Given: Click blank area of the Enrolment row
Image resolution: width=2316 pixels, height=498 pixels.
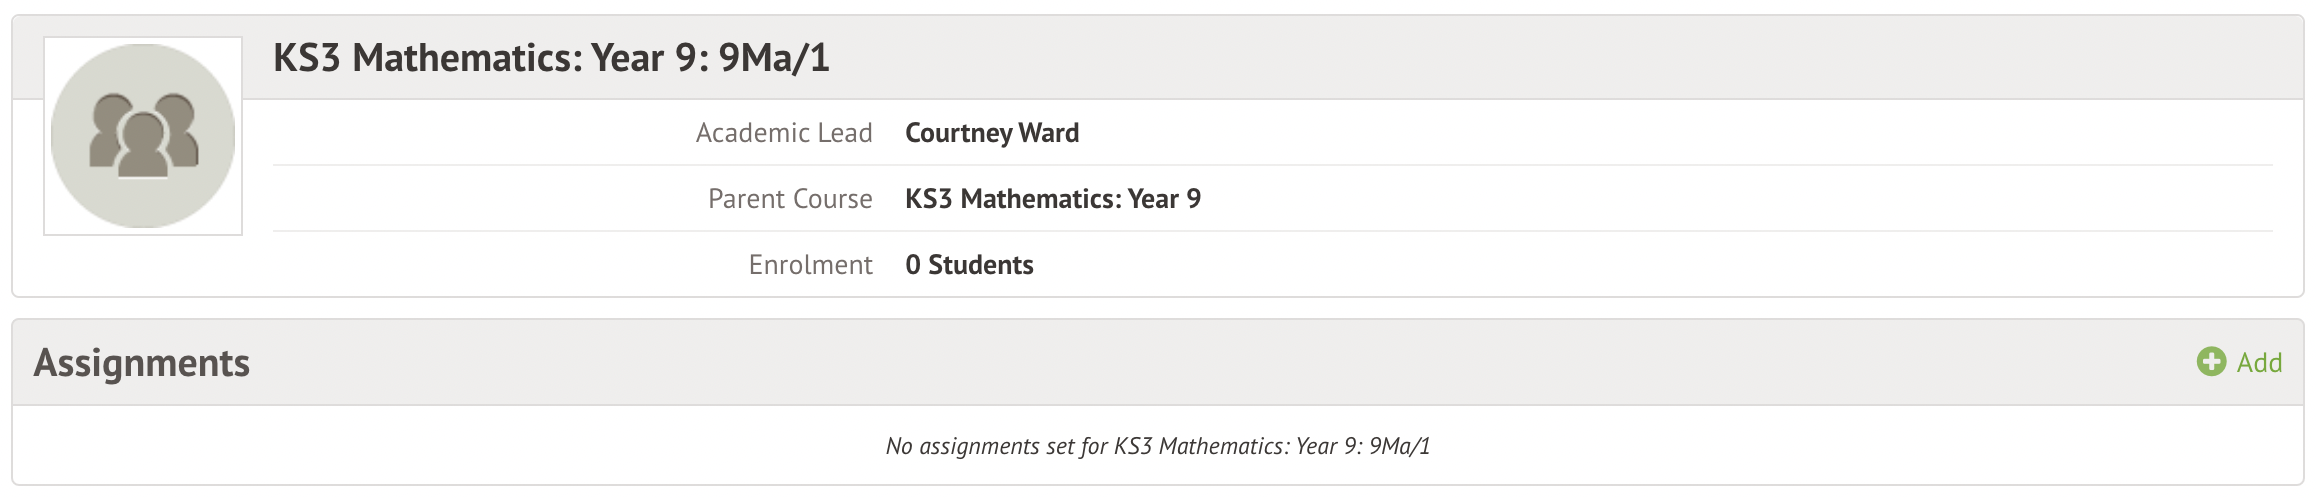Looking at the screenshot, I should pyautogui.click(x=1600, y=265).
